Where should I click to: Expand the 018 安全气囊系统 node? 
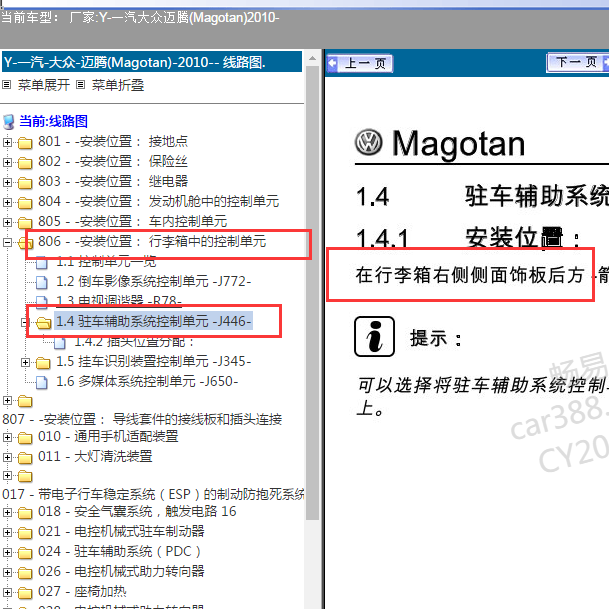click(7, 512)
